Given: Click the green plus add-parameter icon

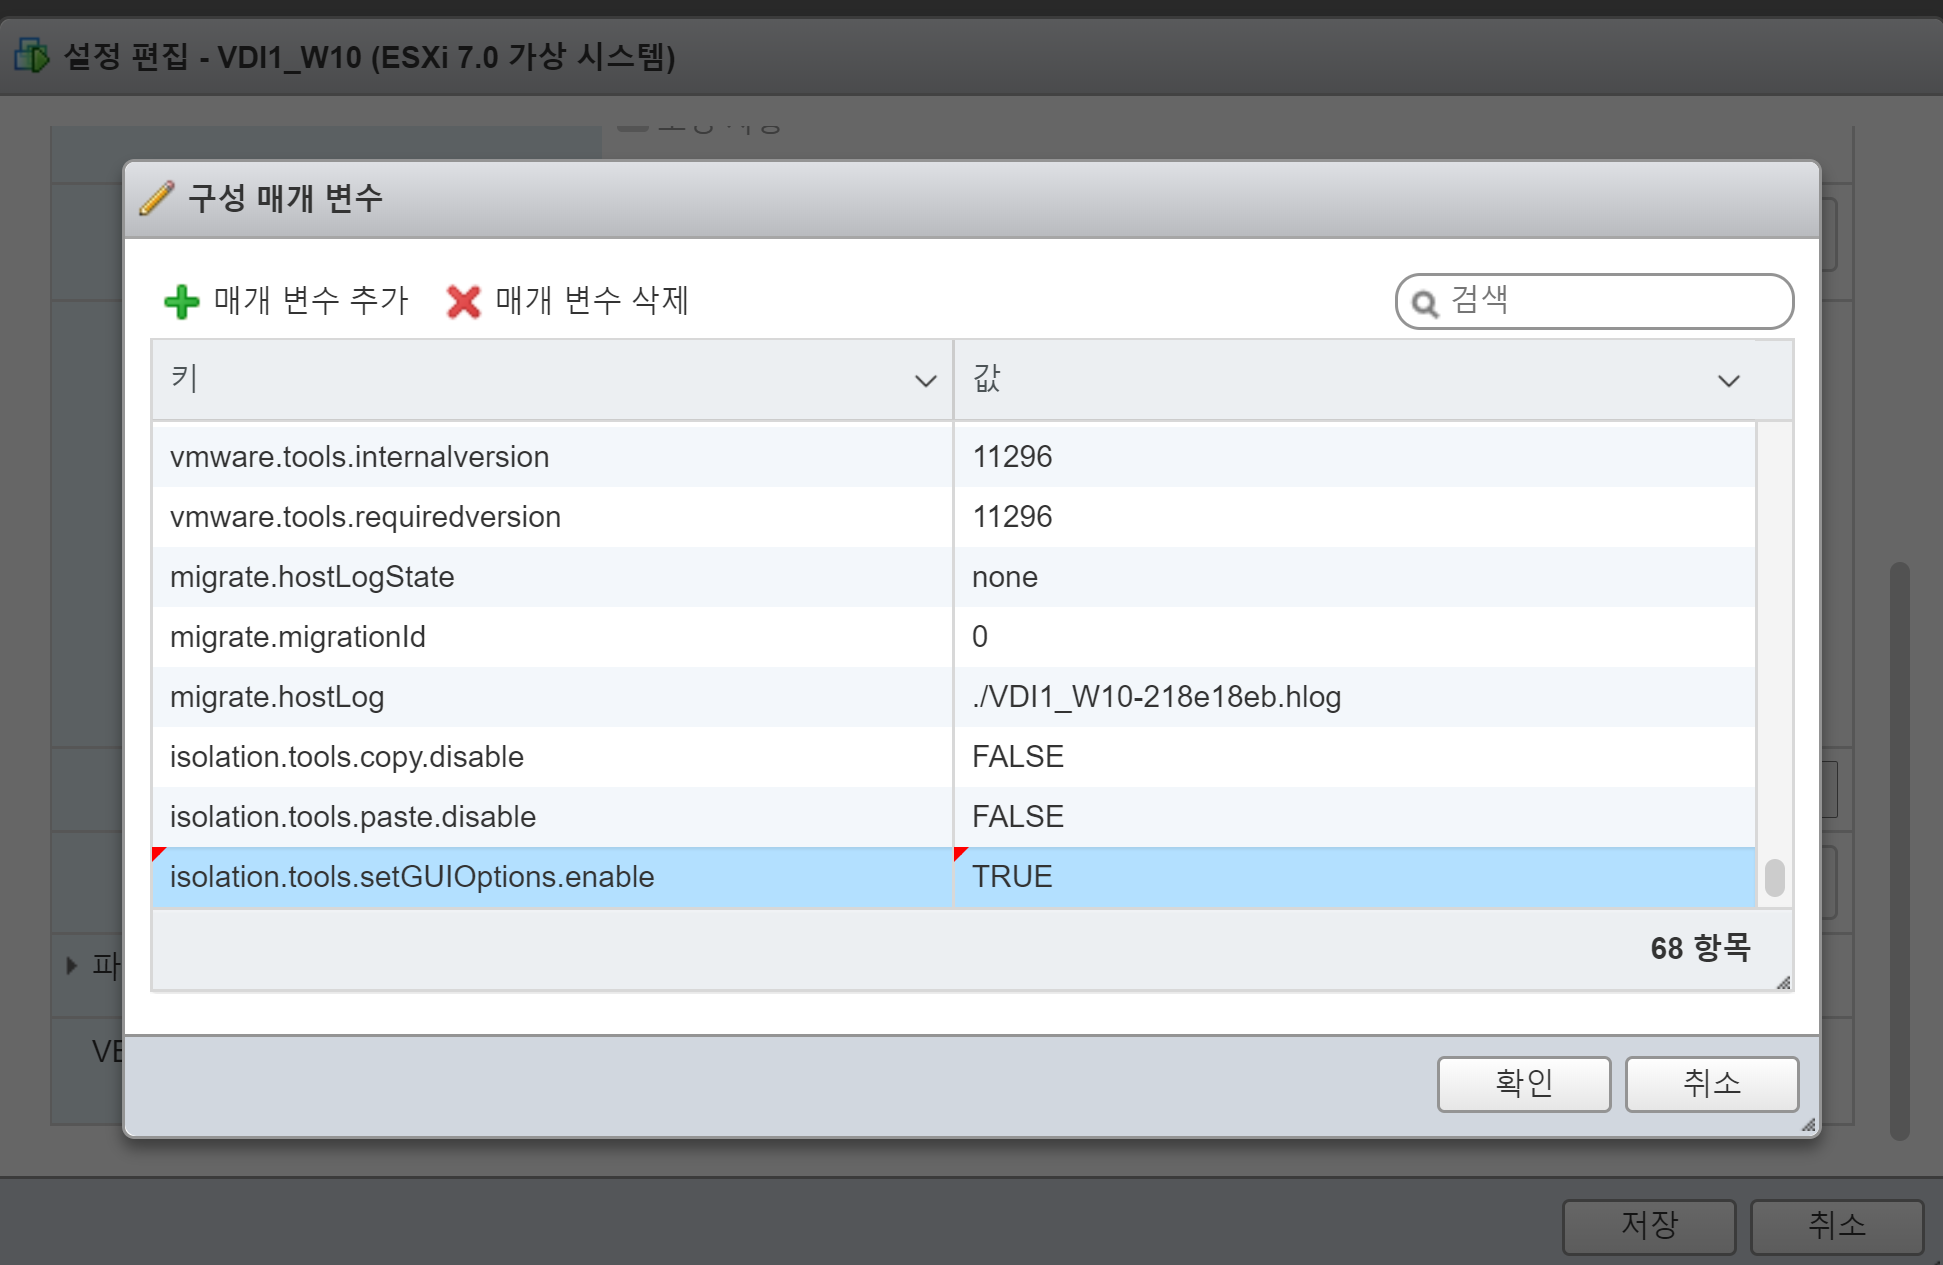Looking at the screenshot, I should 182,301.
